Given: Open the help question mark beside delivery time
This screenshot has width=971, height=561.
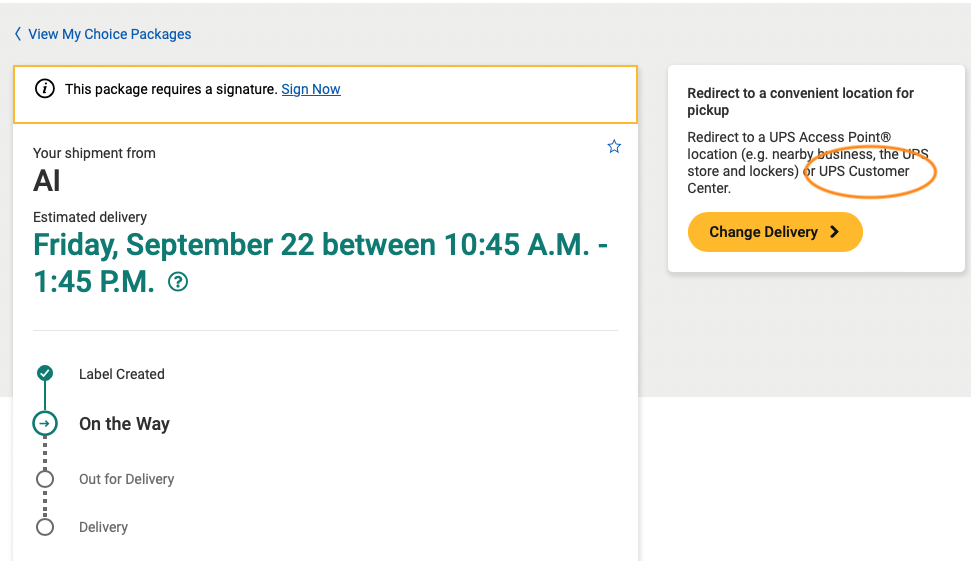Looking at the screenshot, I should click(178, 283).
